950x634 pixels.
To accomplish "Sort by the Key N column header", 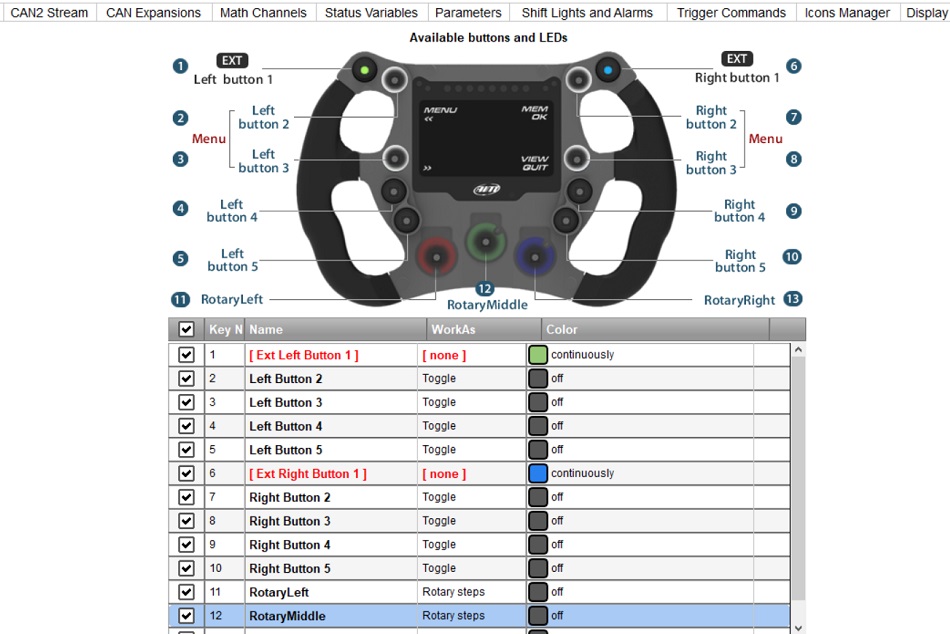I will [225, 329].
